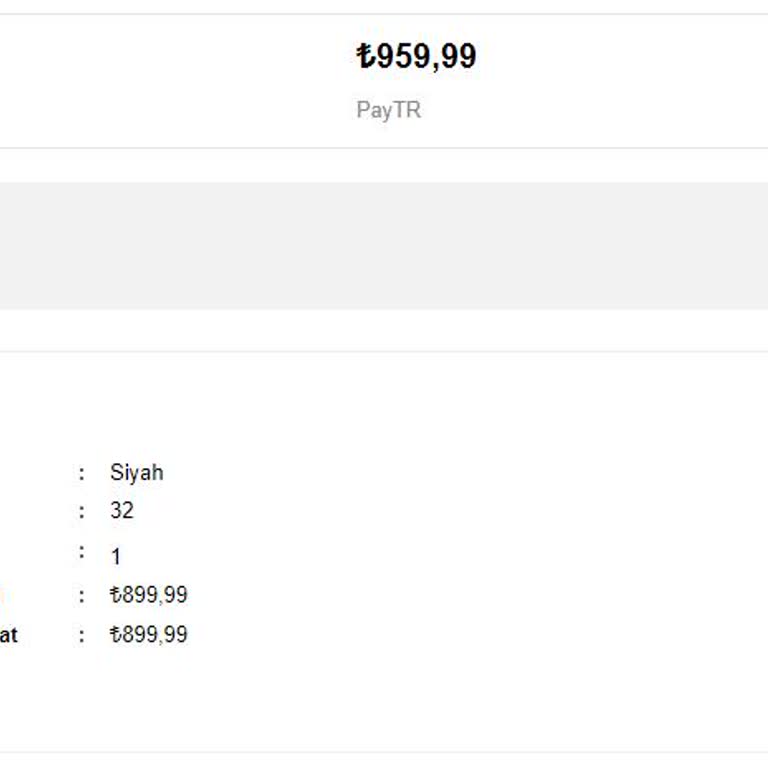
Task: Click the "959" digits of the bold total
Action: point(402,56)
